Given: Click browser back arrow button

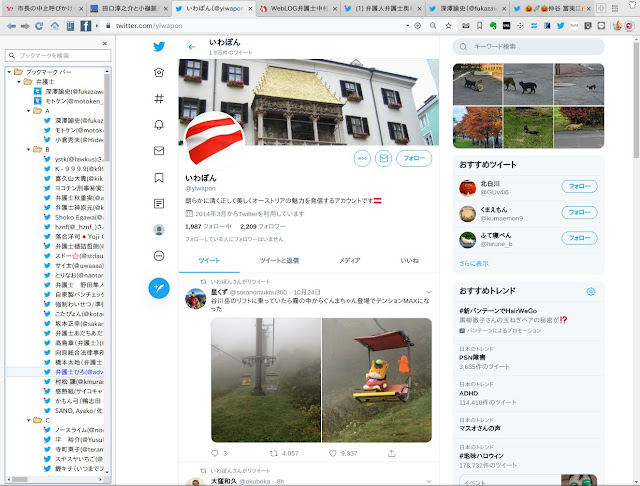Looking at the screenshot, I should click(11, 26).
